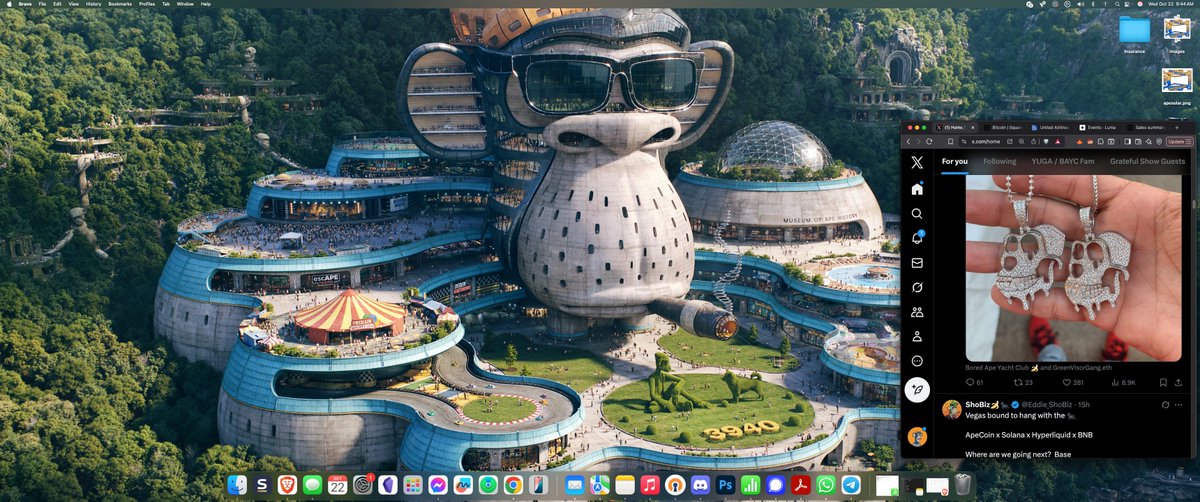The image size is (1200, 502).
Task: Open Calendar from the Dock
Action: [337, 484]
